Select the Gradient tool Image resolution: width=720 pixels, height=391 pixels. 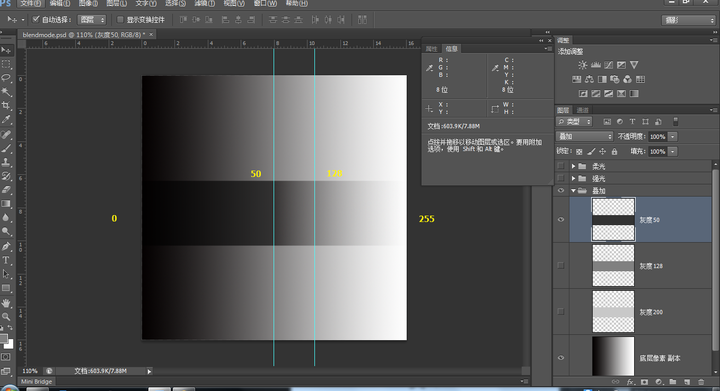(x=6, y=204)
